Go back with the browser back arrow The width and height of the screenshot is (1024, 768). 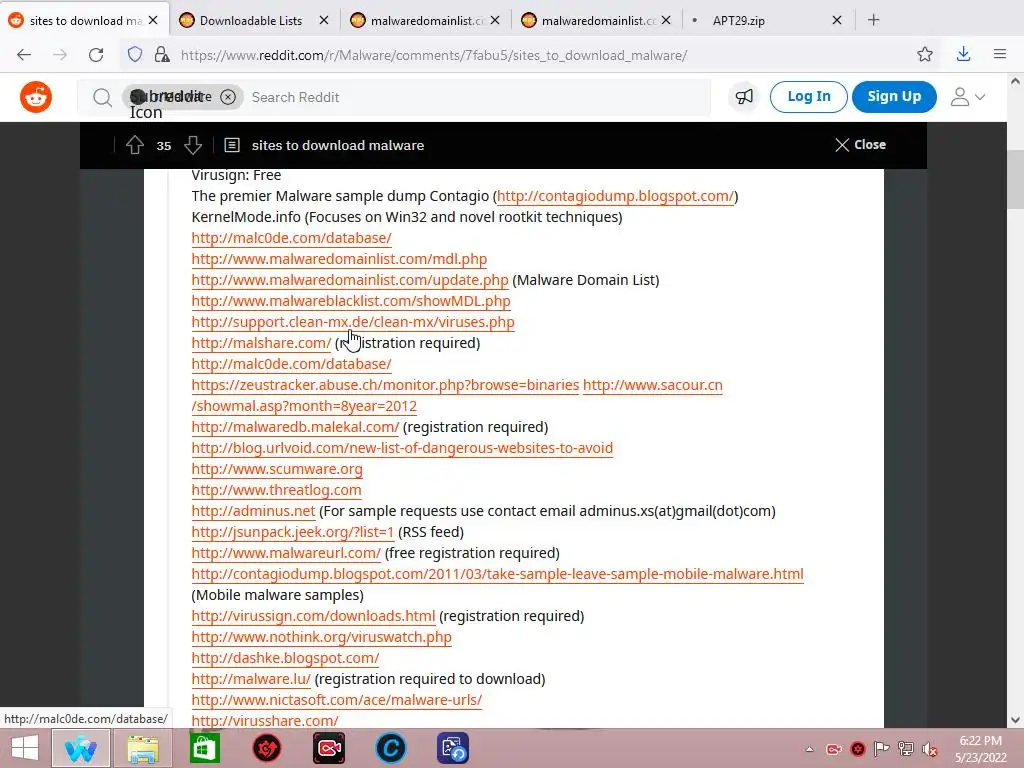(x=24, y=55)
